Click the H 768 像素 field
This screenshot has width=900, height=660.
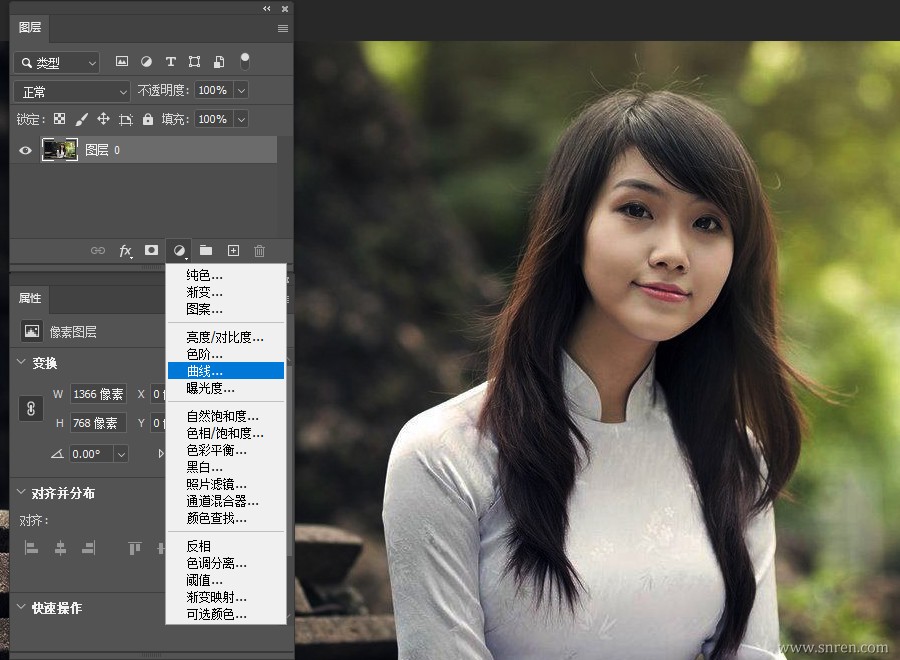pos(98,423)
